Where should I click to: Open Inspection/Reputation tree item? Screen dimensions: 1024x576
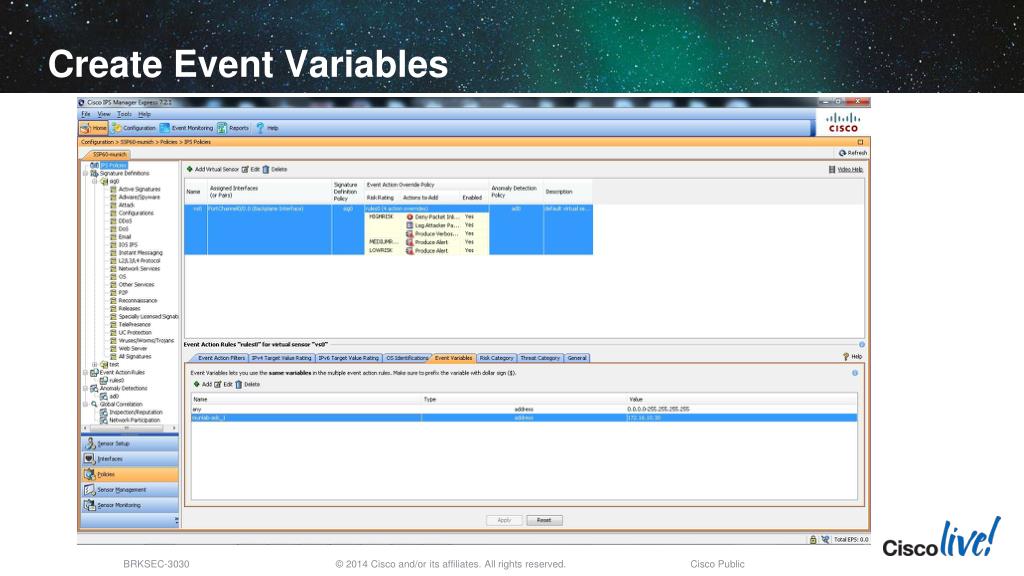point(135,412)
